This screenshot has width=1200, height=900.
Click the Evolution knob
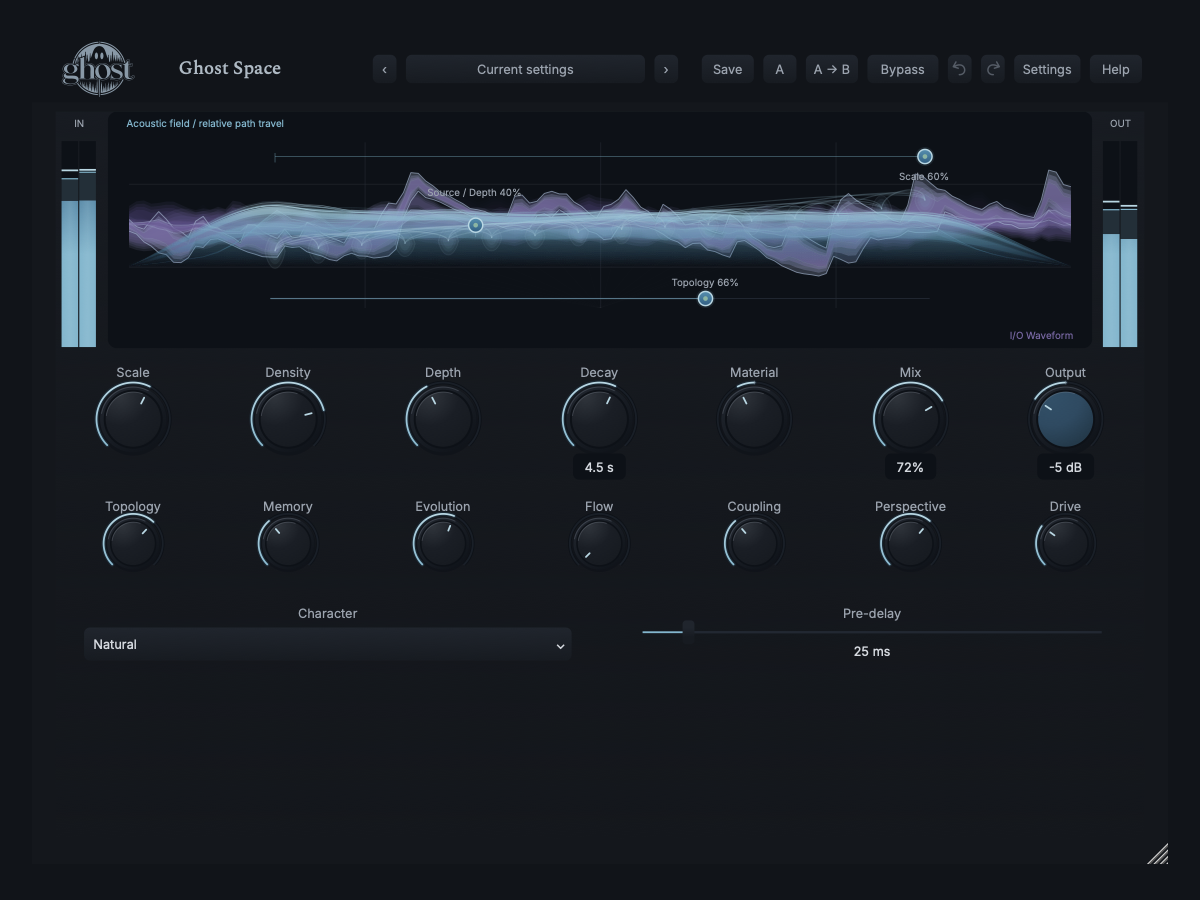click(x=443, y=544)
